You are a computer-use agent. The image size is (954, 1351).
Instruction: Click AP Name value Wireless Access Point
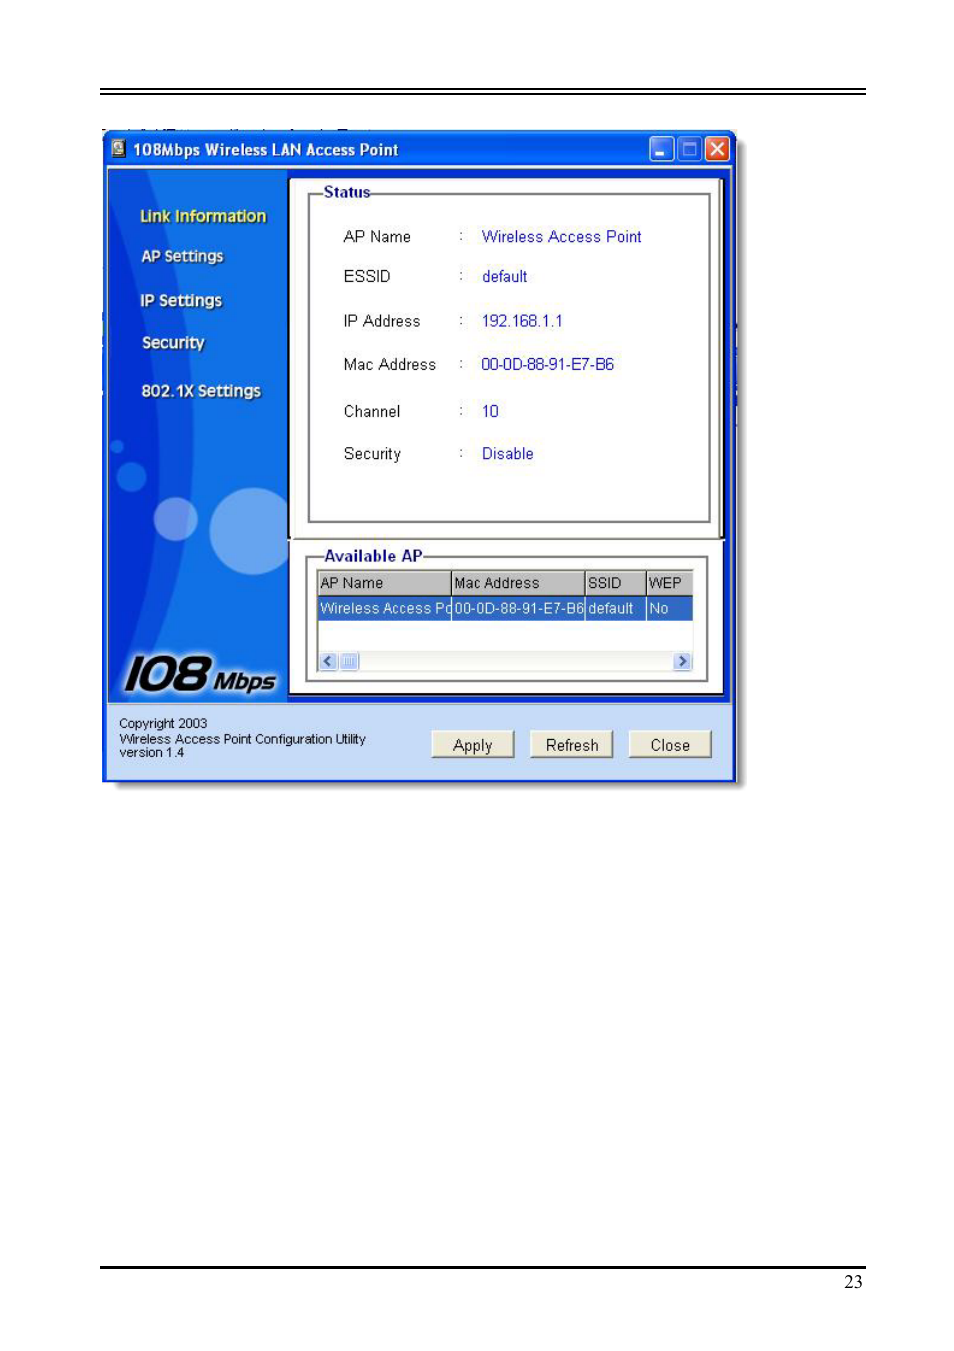[x=562, y=237]
